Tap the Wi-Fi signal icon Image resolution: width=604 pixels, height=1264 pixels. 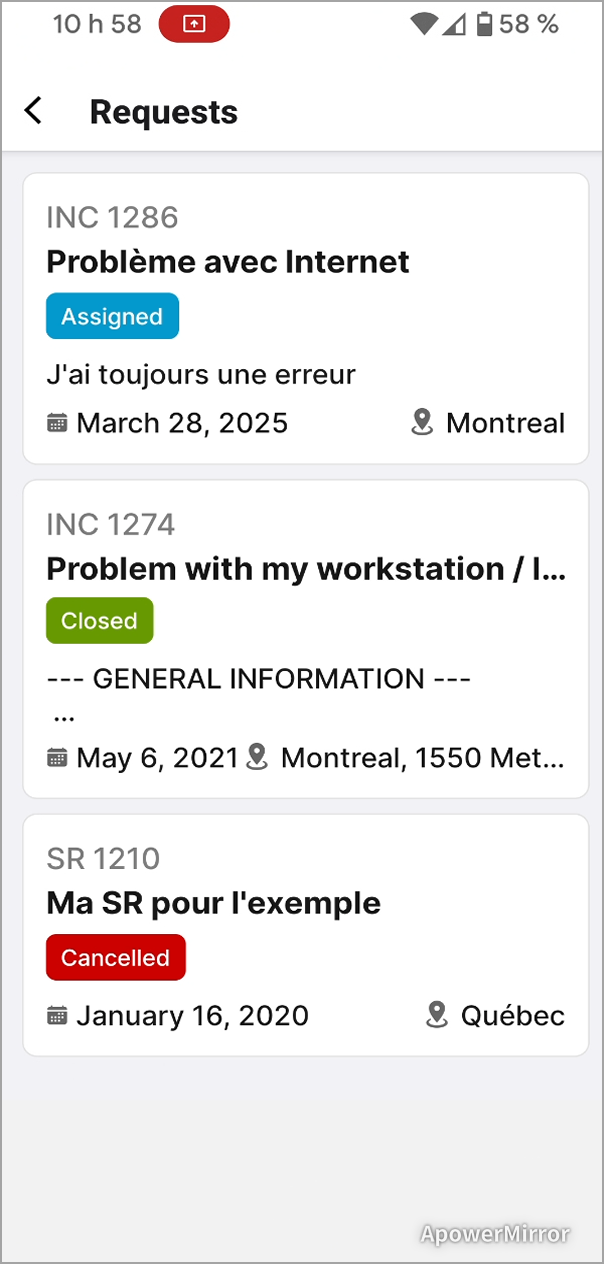coord(424,24)
